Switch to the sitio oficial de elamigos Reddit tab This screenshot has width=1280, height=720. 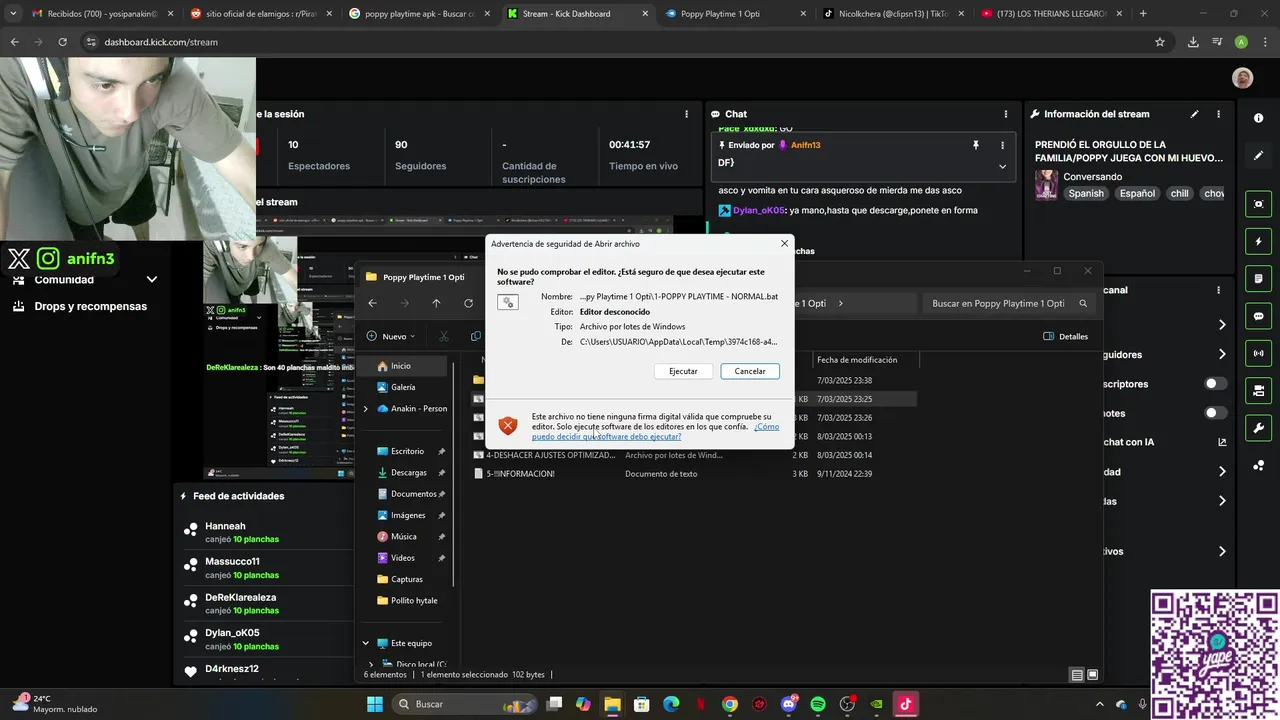(x=260, y=14)
